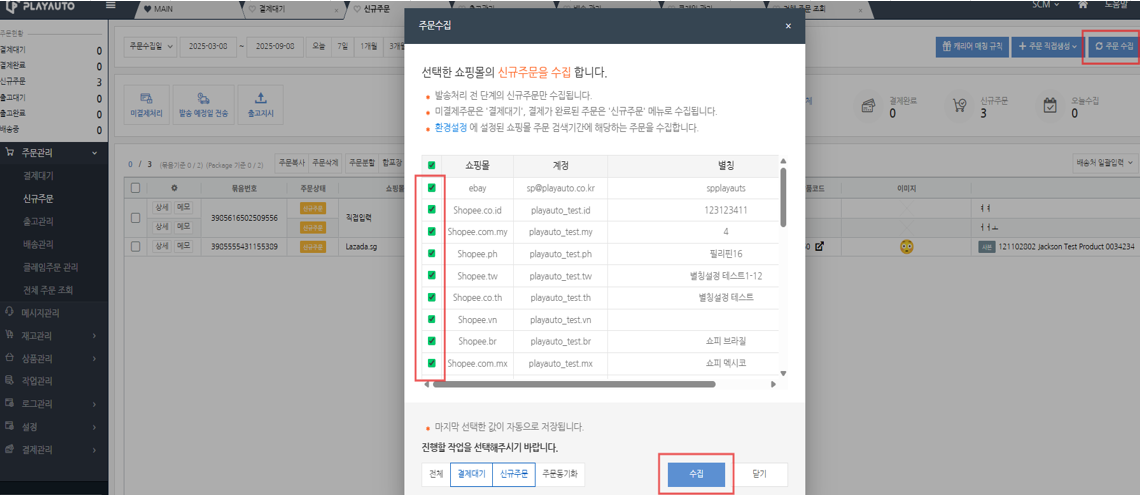The image size is (1140, 495).
Task: Click the 상품관리 icon in sidebar
Action: (9, 358)
